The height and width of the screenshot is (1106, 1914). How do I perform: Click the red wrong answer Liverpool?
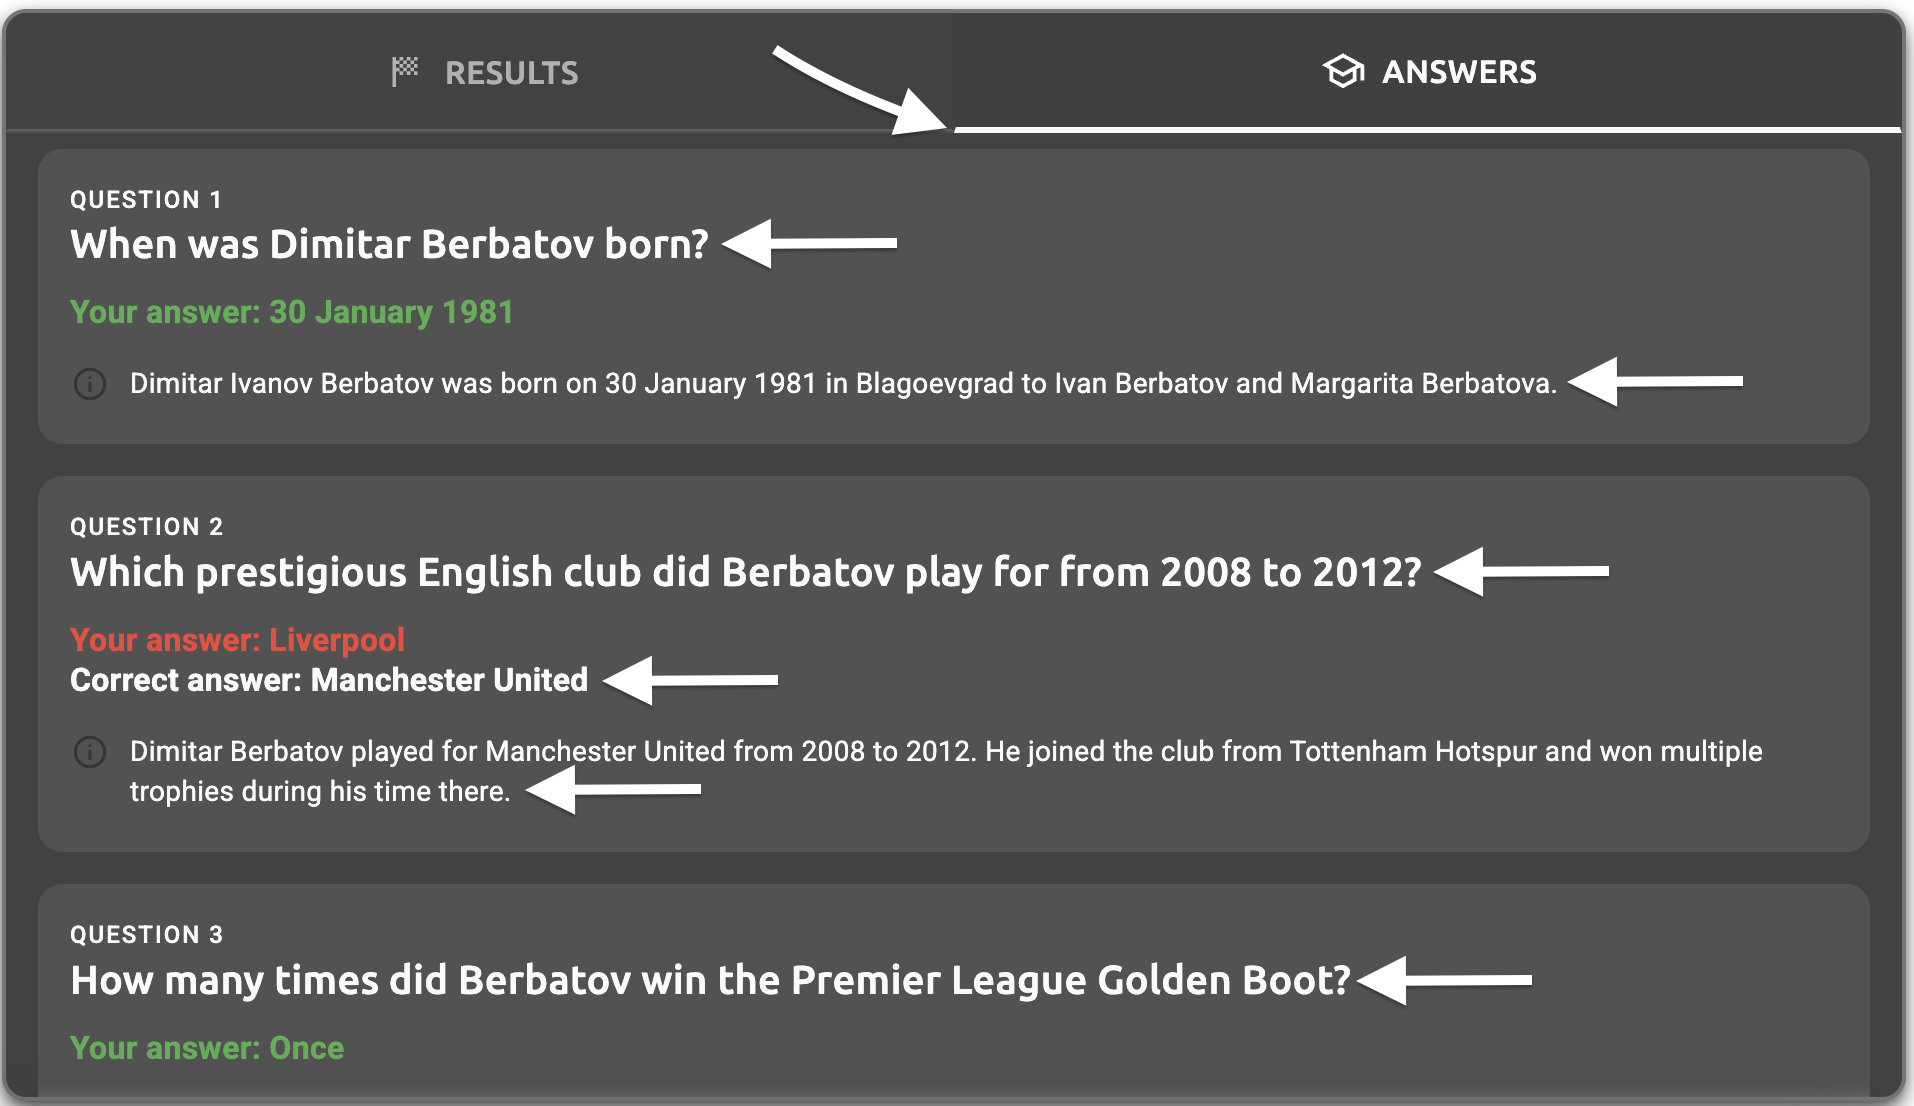(237, 640)
